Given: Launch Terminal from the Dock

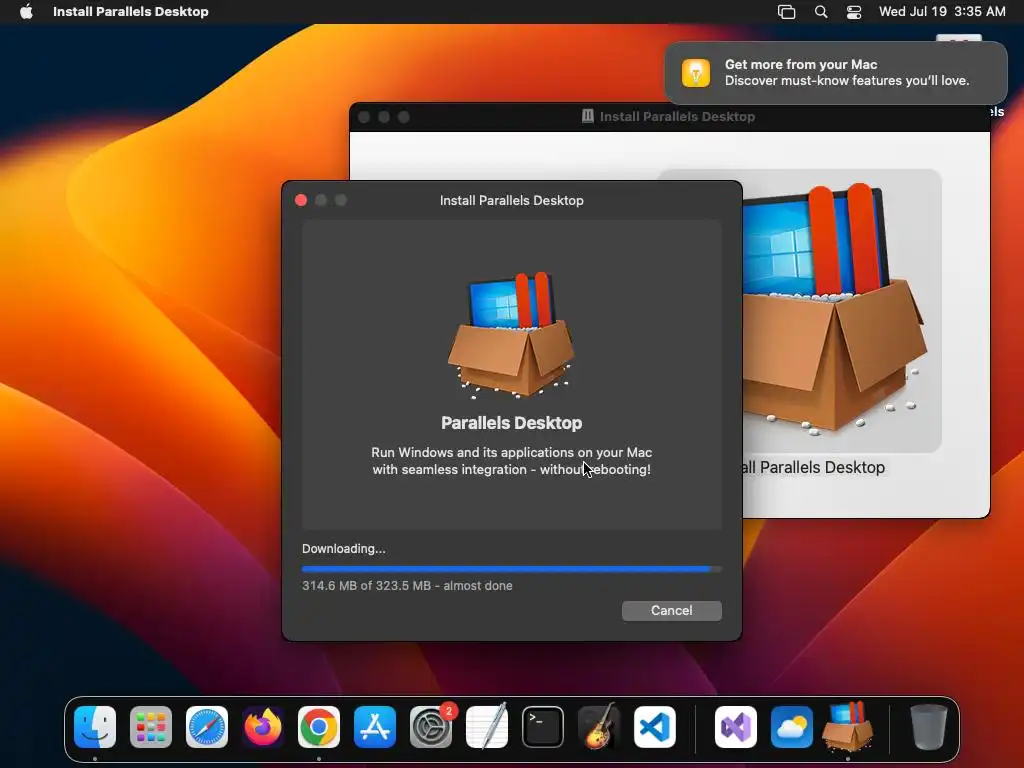Looking at the screenshot, I should pos(543,727).
